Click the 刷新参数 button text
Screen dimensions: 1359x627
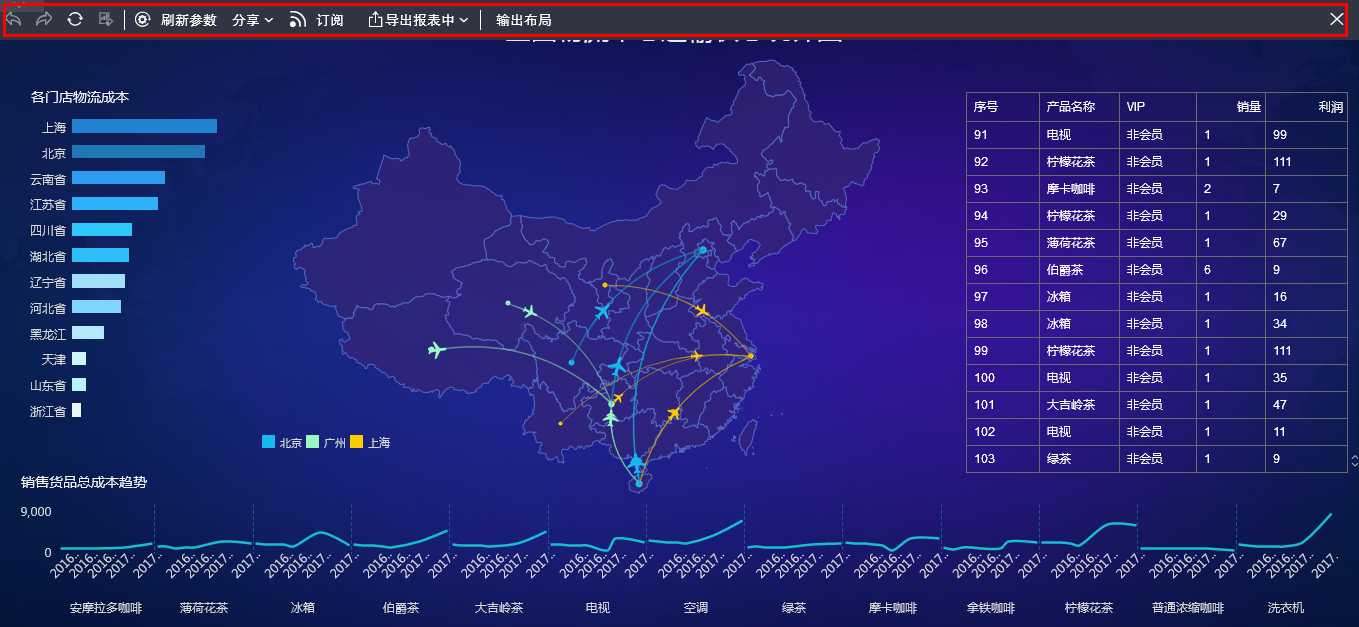point(188,19)
